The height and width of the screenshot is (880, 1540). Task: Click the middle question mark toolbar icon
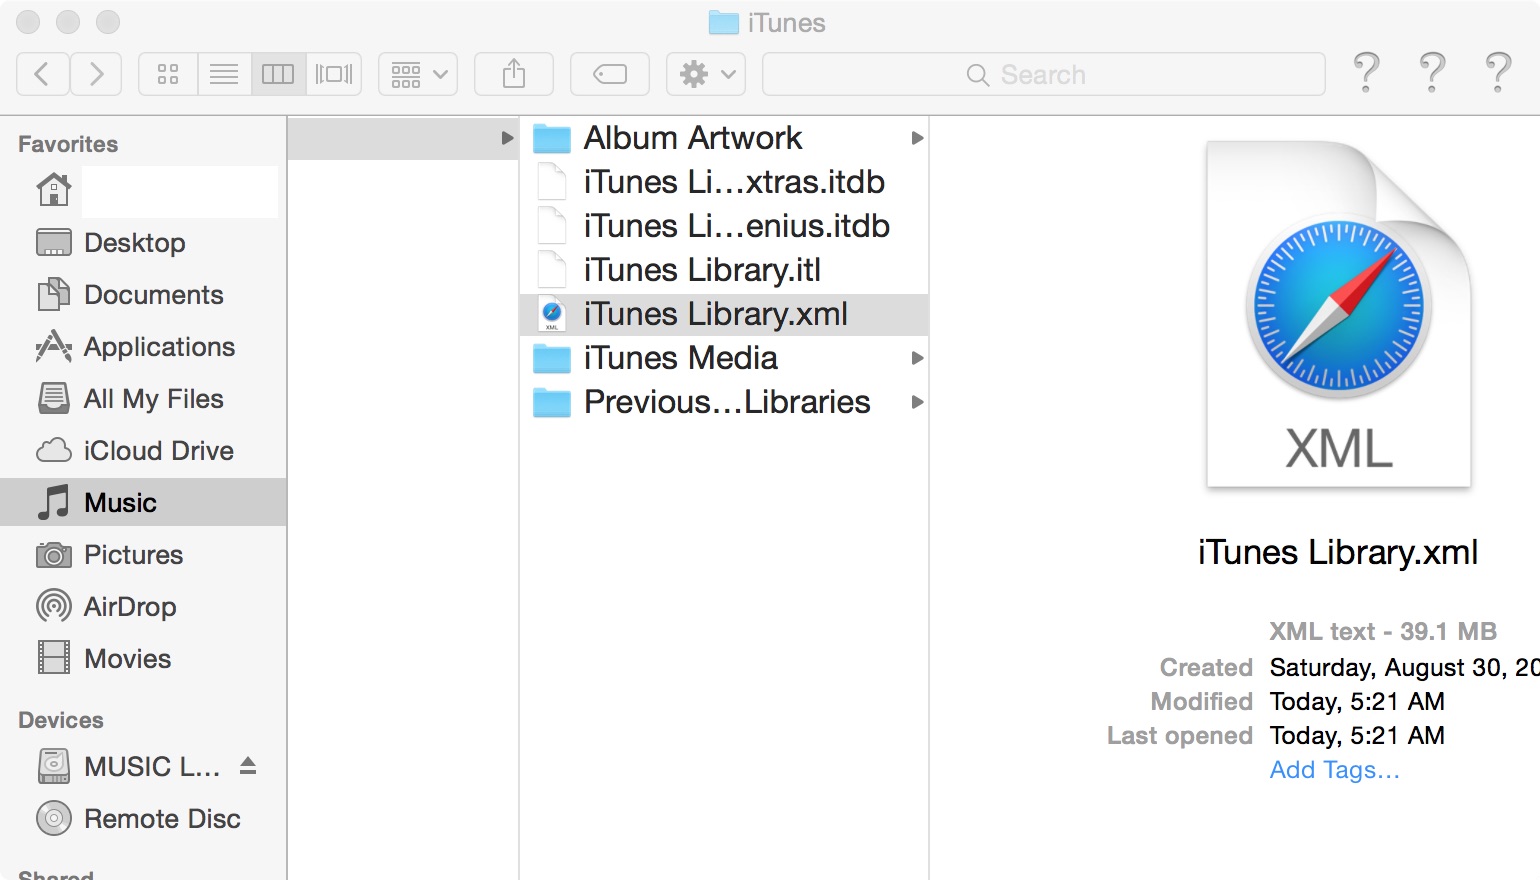[1432, 73]
